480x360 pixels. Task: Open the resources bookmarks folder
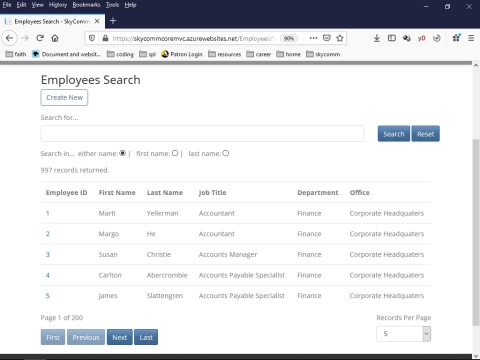click(224, 54)
